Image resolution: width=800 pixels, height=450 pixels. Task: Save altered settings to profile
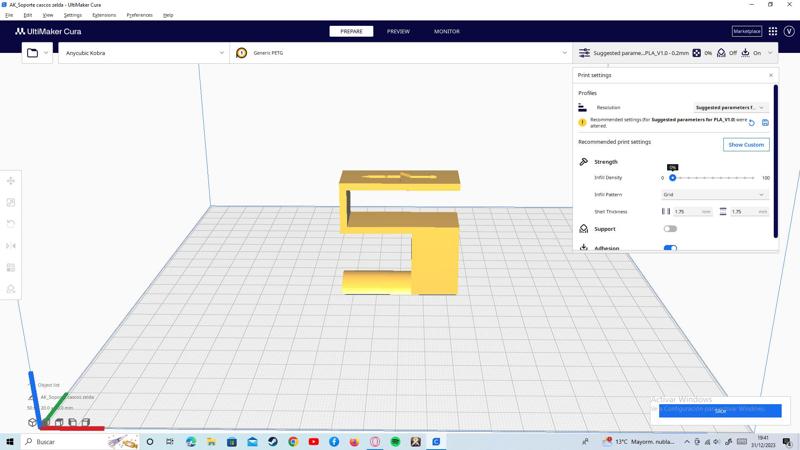(765, 122)
